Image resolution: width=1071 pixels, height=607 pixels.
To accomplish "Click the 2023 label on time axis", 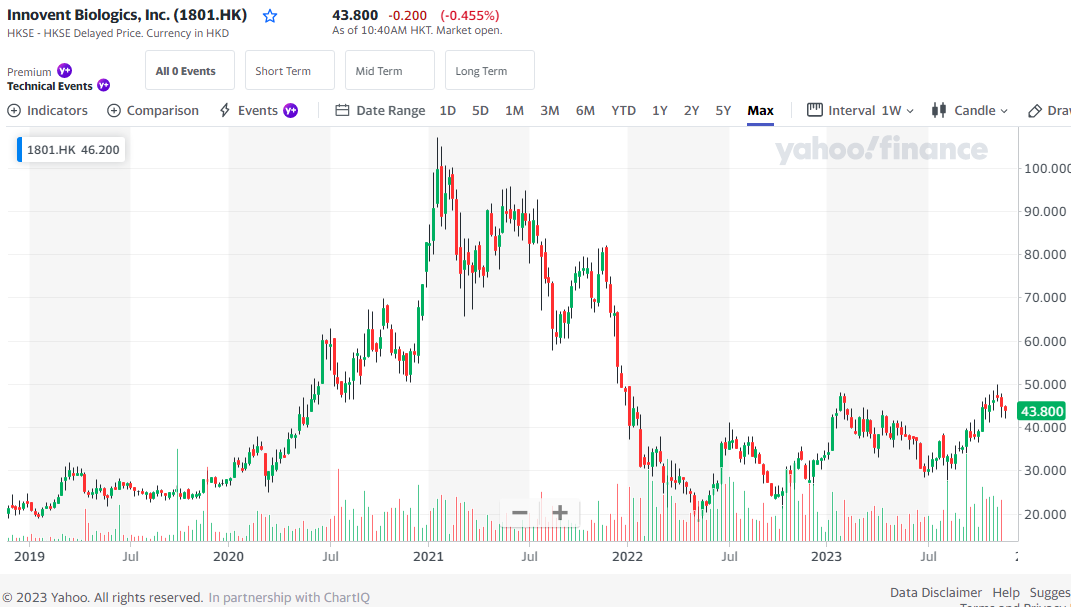I will tap(826, 556).
